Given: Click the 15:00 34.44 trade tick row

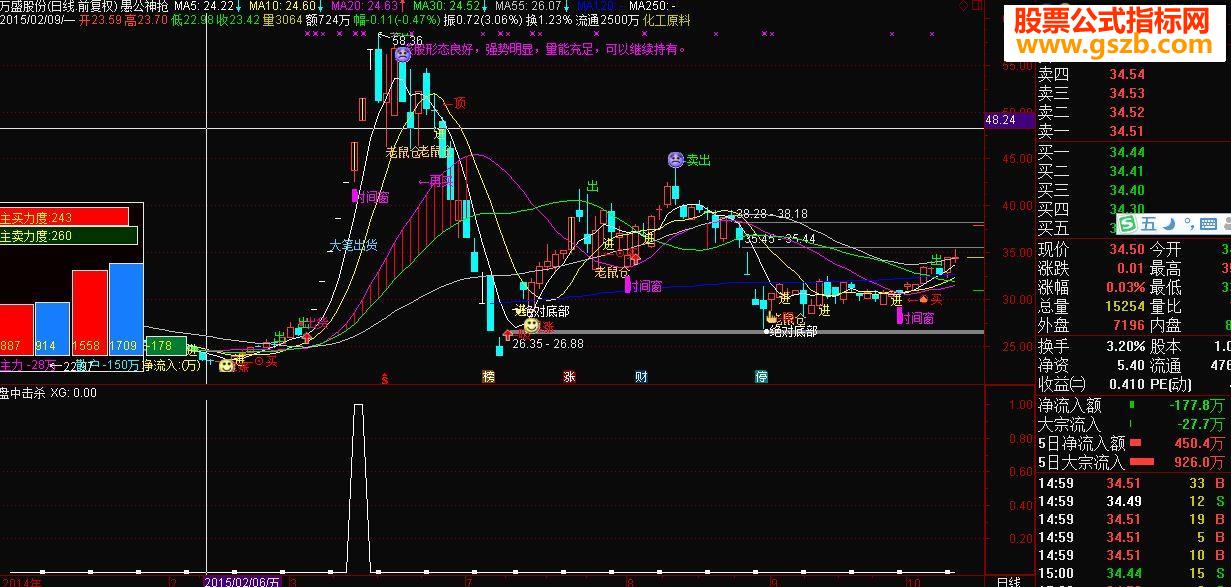Looking at the screenshot, I should 1134,573.
